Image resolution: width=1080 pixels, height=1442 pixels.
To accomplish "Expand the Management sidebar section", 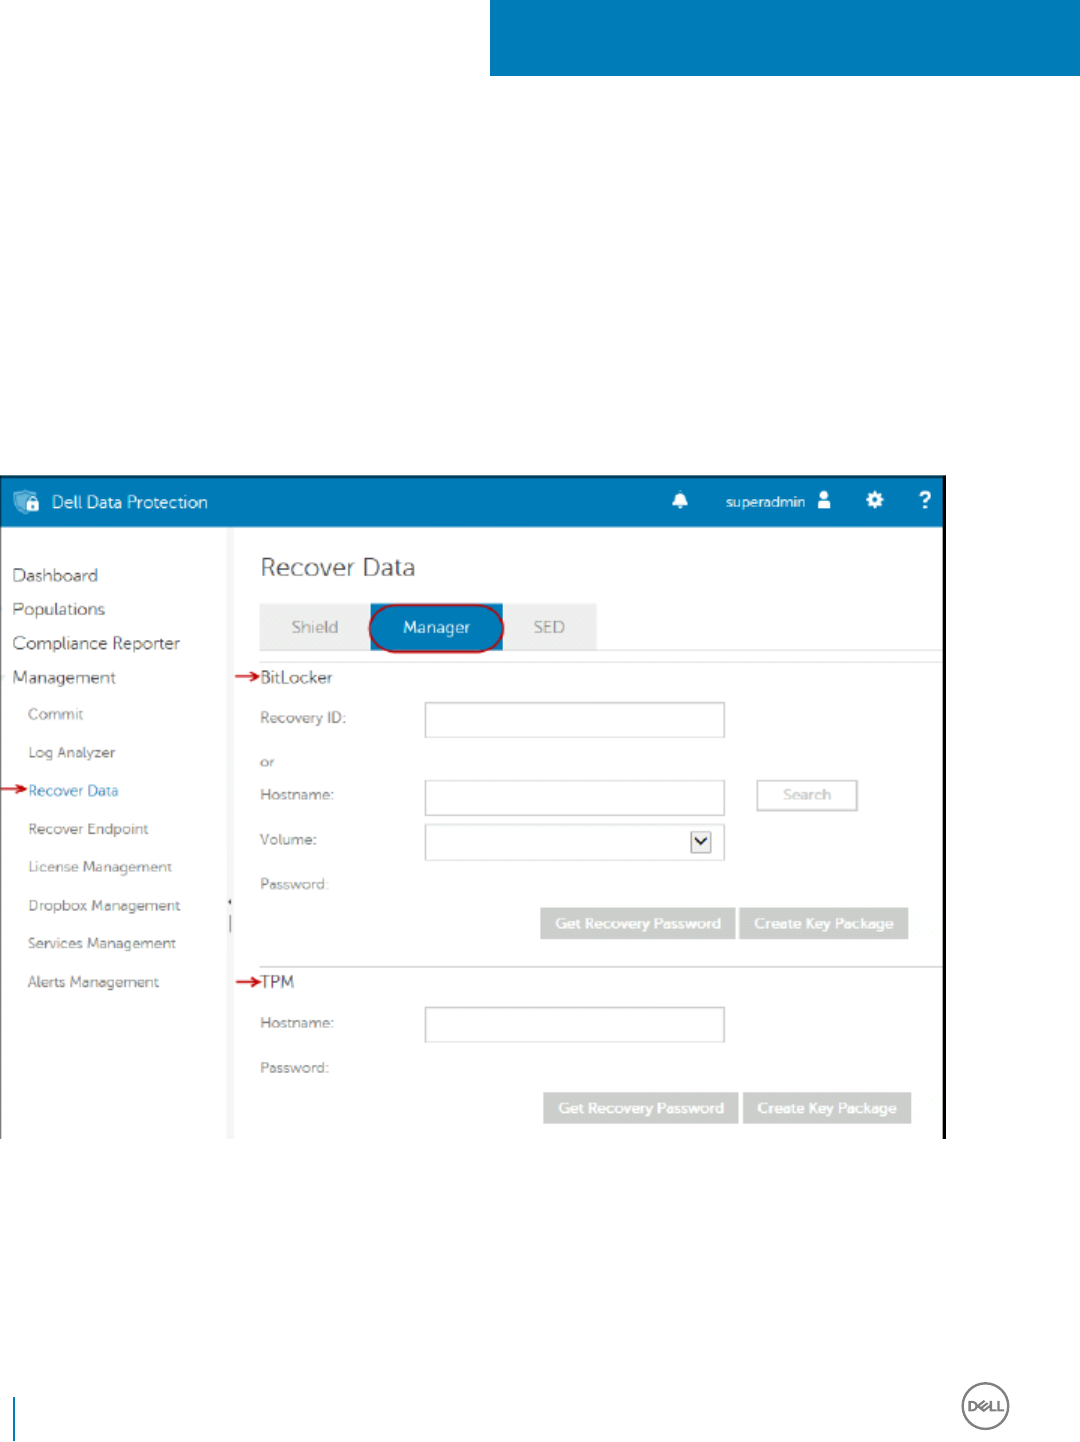I will point(64,677).
